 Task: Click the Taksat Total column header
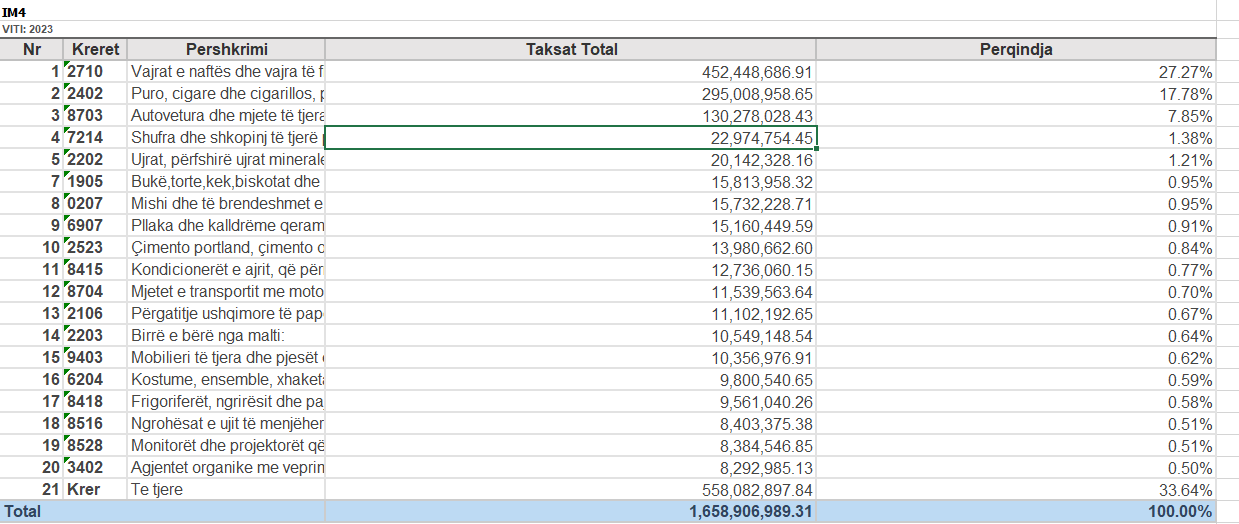(x=571, y=50)
